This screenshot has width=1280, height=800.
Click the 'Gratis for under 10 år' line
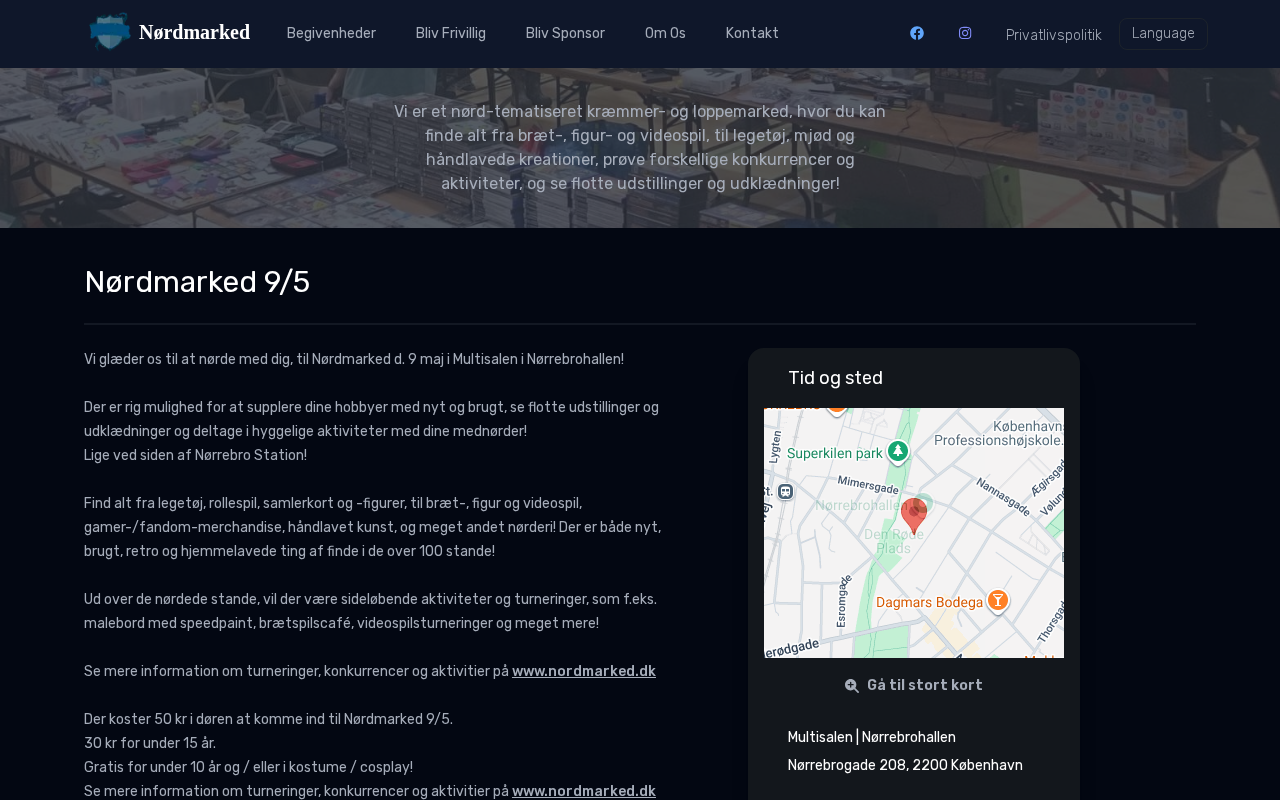tap(249, 768)
